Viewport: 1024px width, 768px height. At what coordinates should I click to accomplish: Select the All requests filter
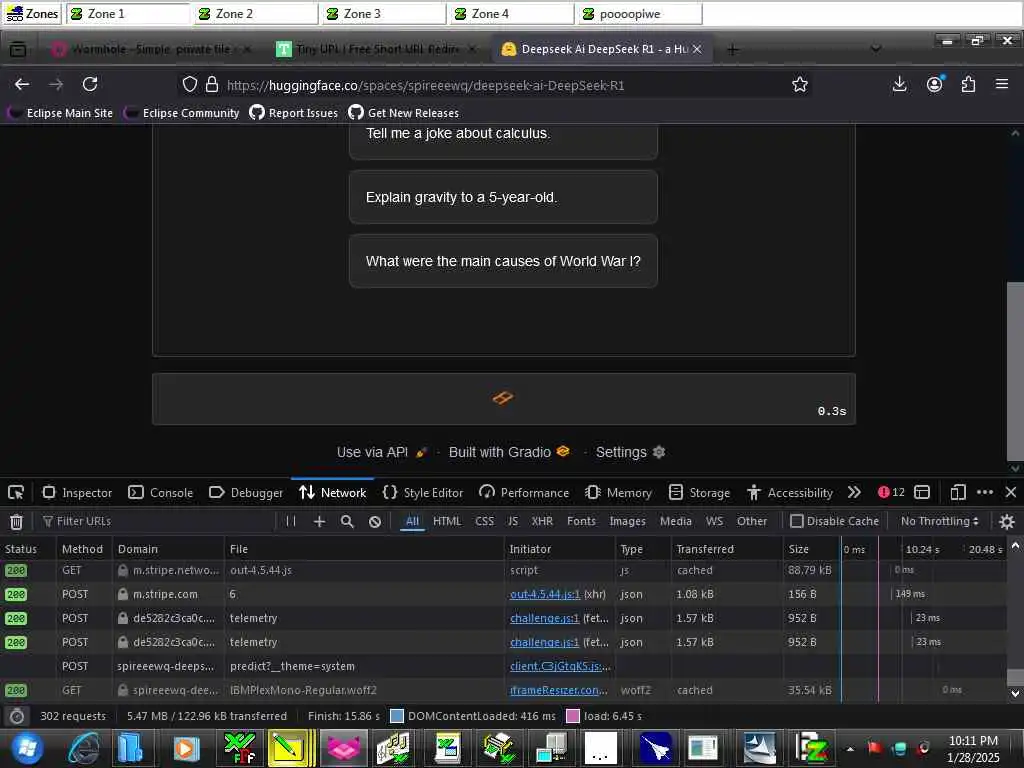click(412, 521)
